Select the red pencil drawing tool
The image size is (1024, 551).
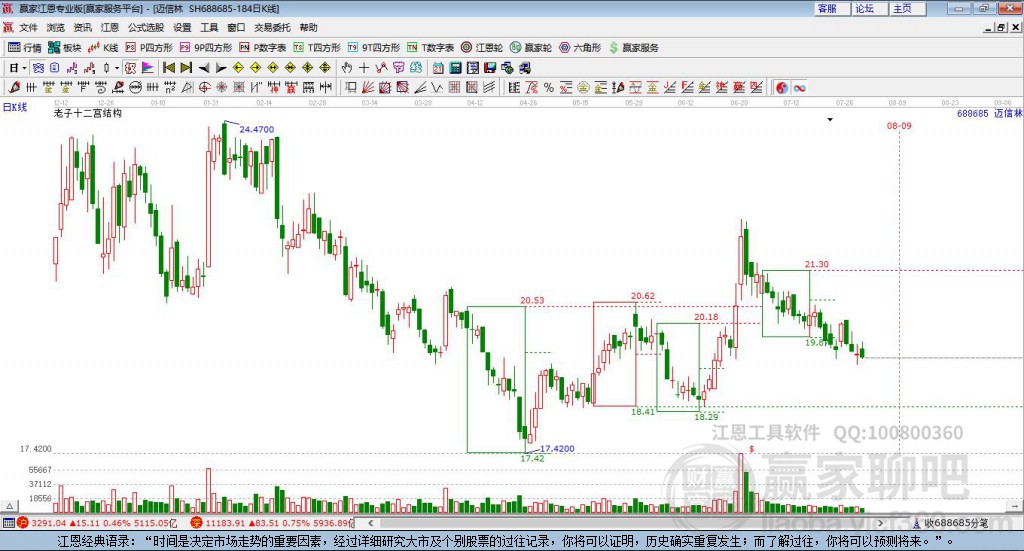(14, 87)
